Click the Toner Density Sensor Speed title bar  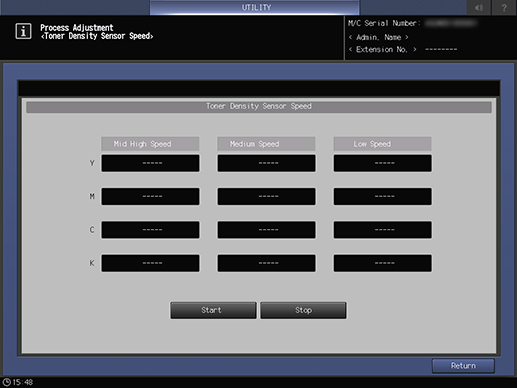pos(259,107)
